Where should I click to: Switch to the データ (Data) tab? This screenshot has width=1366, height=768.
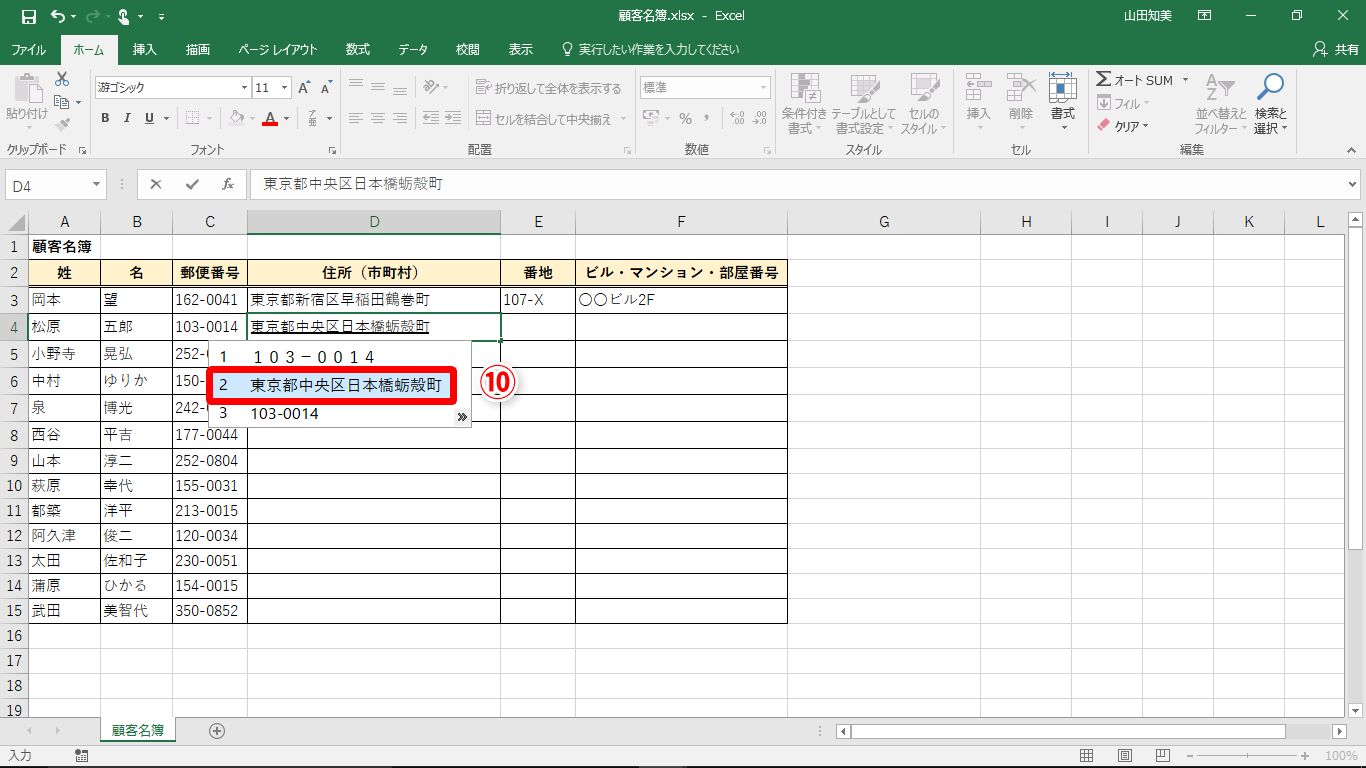click(x=413, y=50)
